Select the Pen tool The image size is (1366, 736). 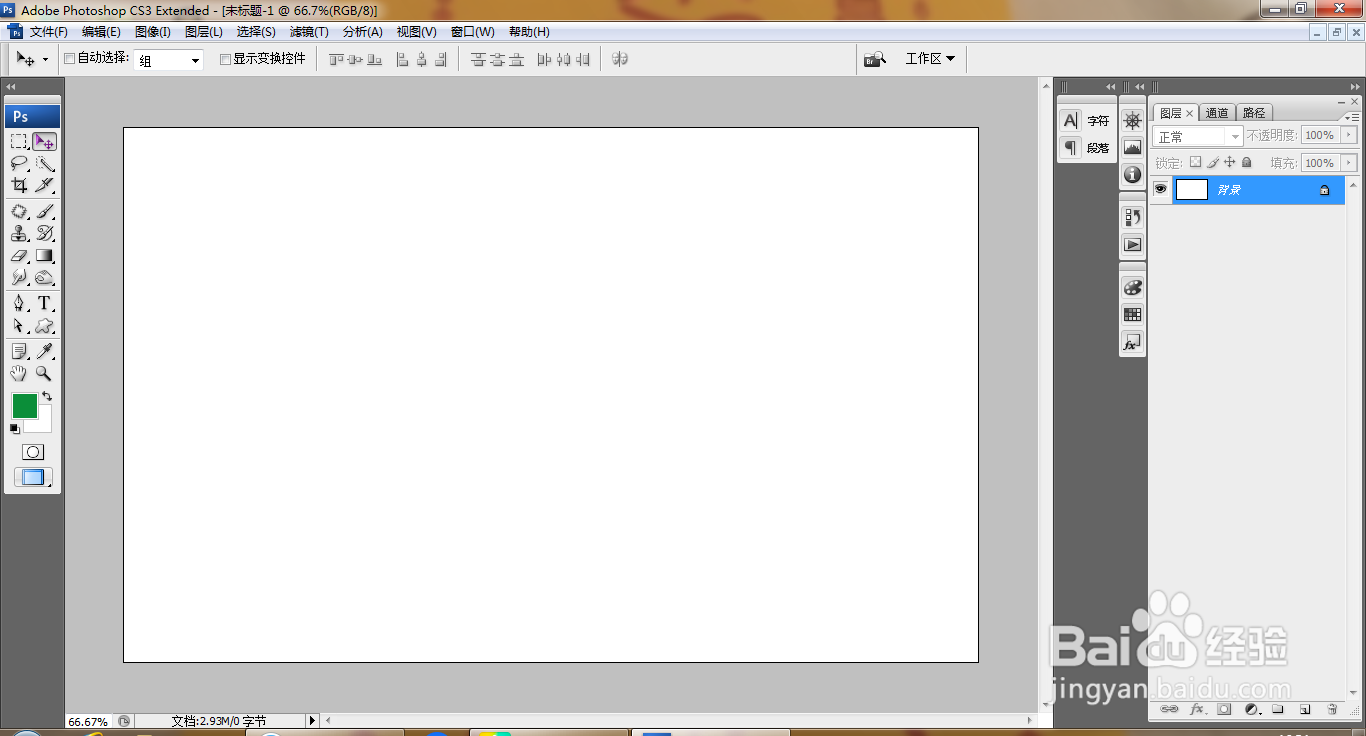[19, 303]
